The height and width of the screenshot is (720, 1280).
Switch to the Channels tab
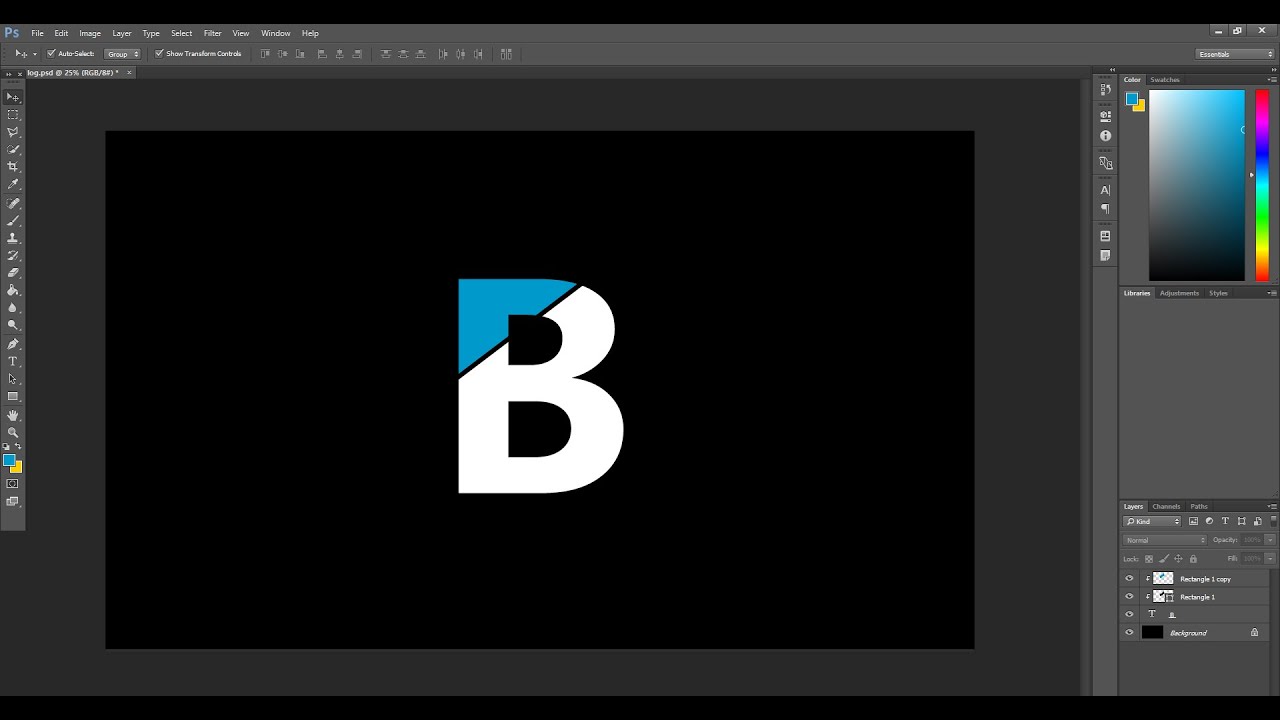click(x=1166, y=507)
